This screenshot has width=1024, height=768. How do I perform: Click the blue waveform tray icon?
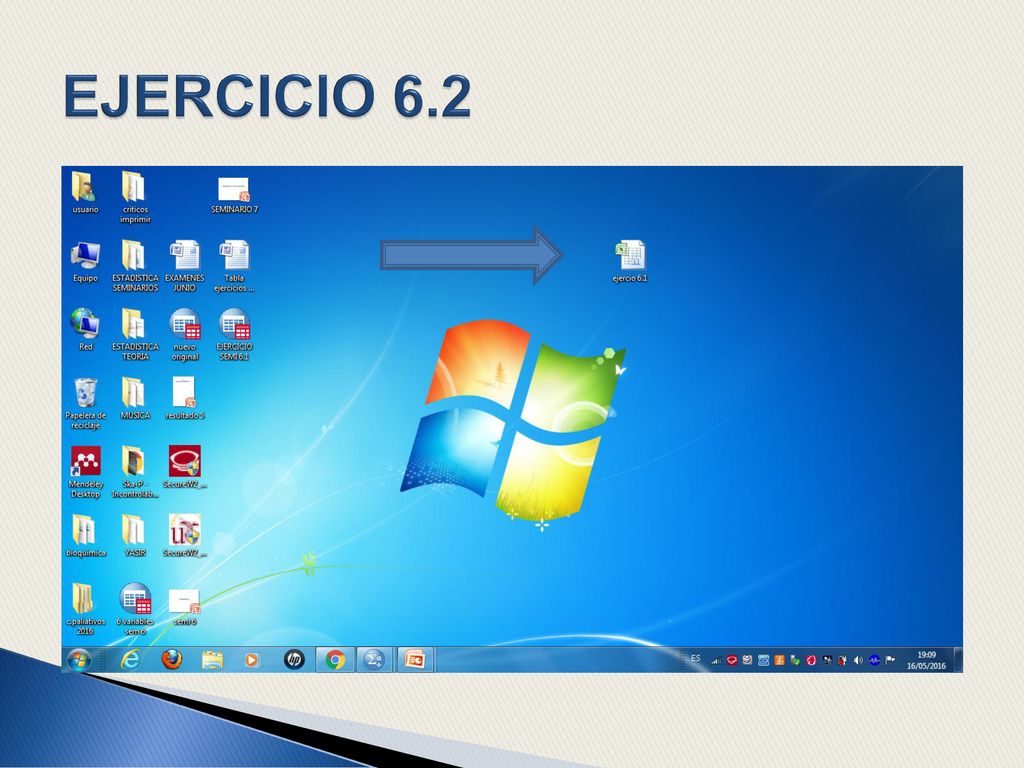click(874, 661)
